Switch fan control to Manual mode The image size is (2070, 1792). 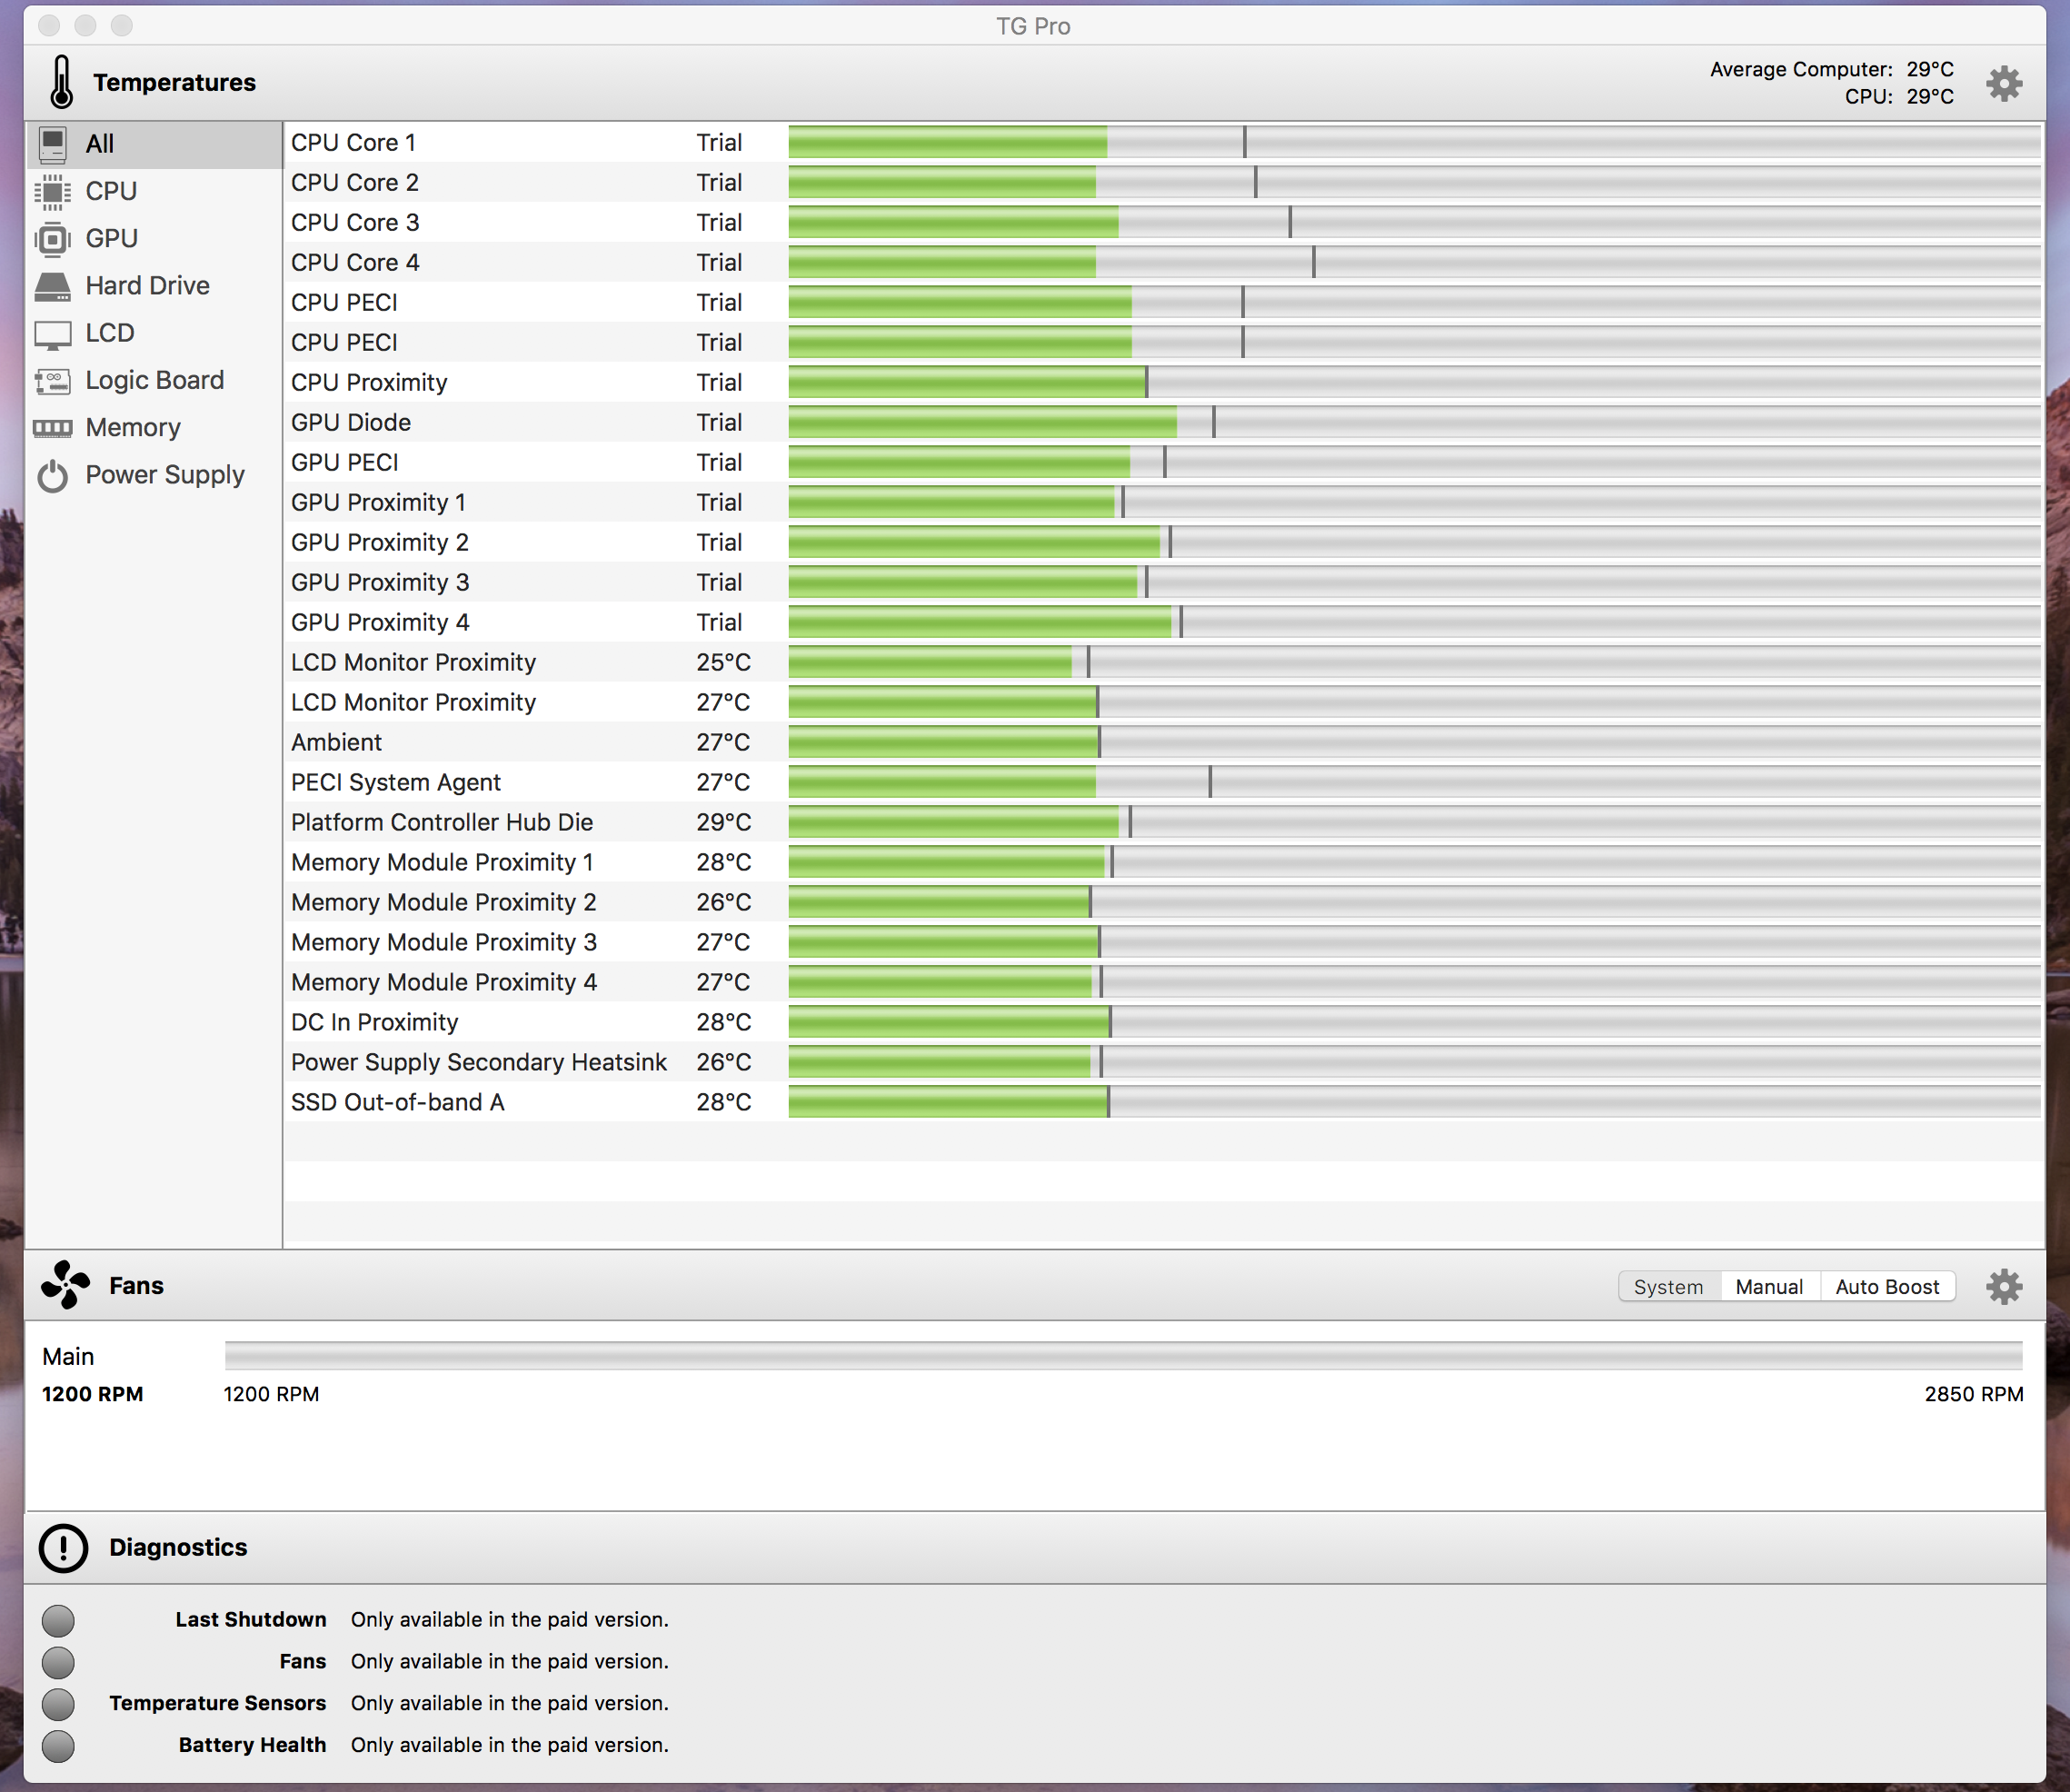point(1768,1287)
